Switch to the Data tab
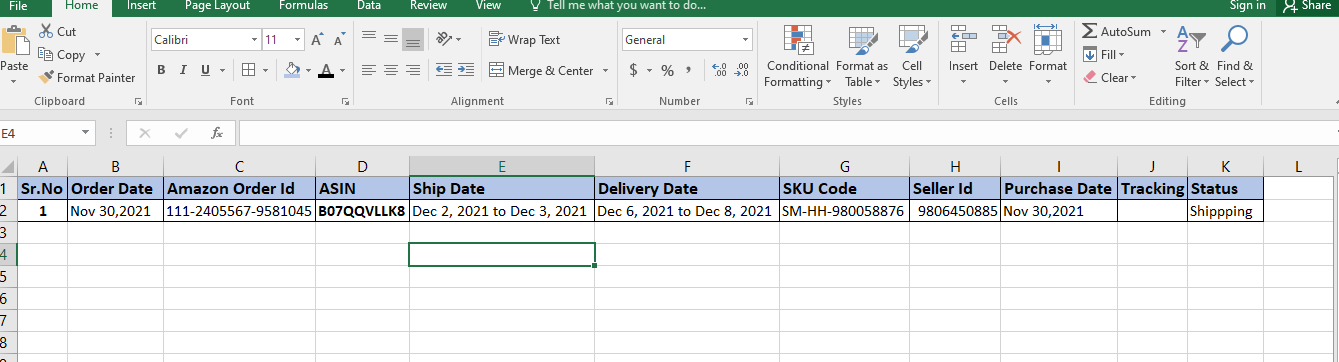The height and width of the screenshot is (362, 1339). pos(369,6)
